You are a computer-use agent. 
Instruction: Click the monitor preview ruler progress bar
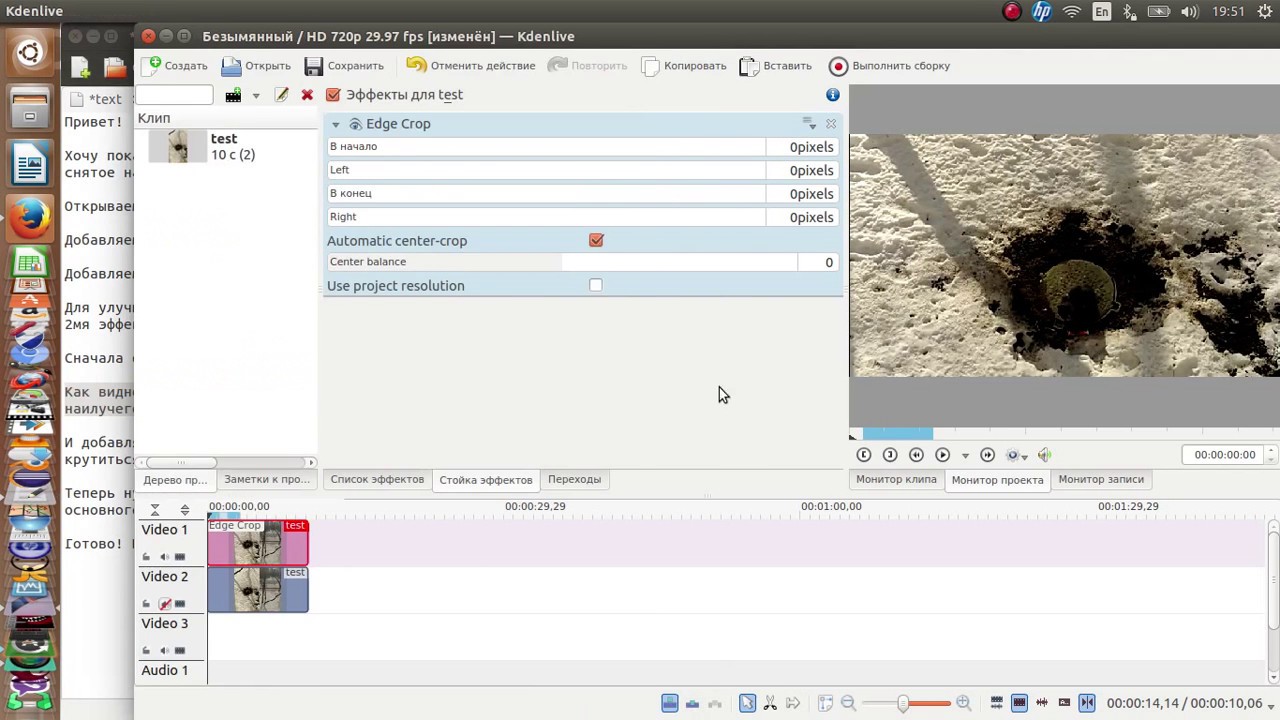(x=1064, y=433)
